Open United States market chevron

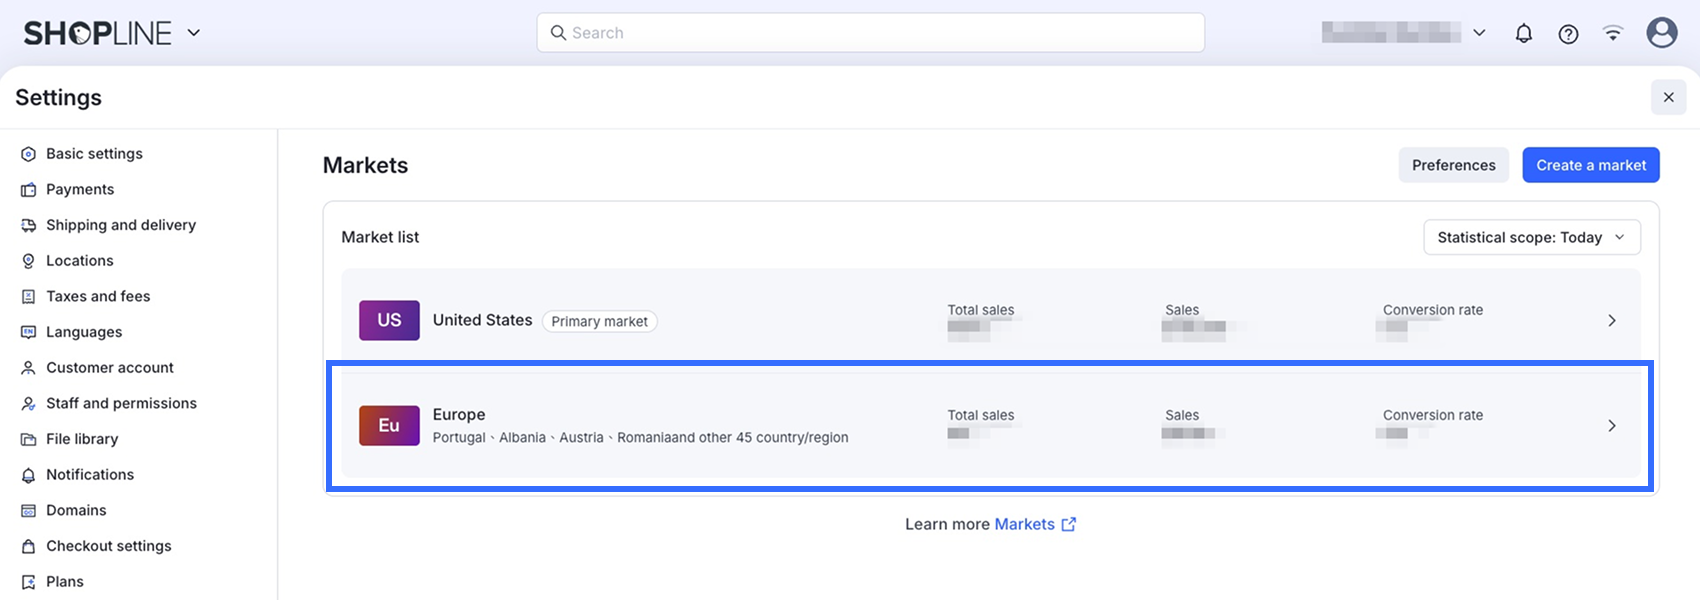(x=1611, y=320)
